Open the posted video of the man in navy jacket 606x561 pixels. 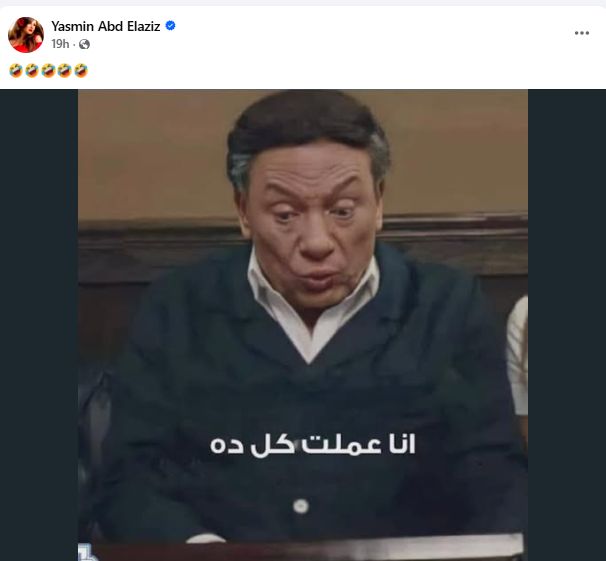[303, 325]
